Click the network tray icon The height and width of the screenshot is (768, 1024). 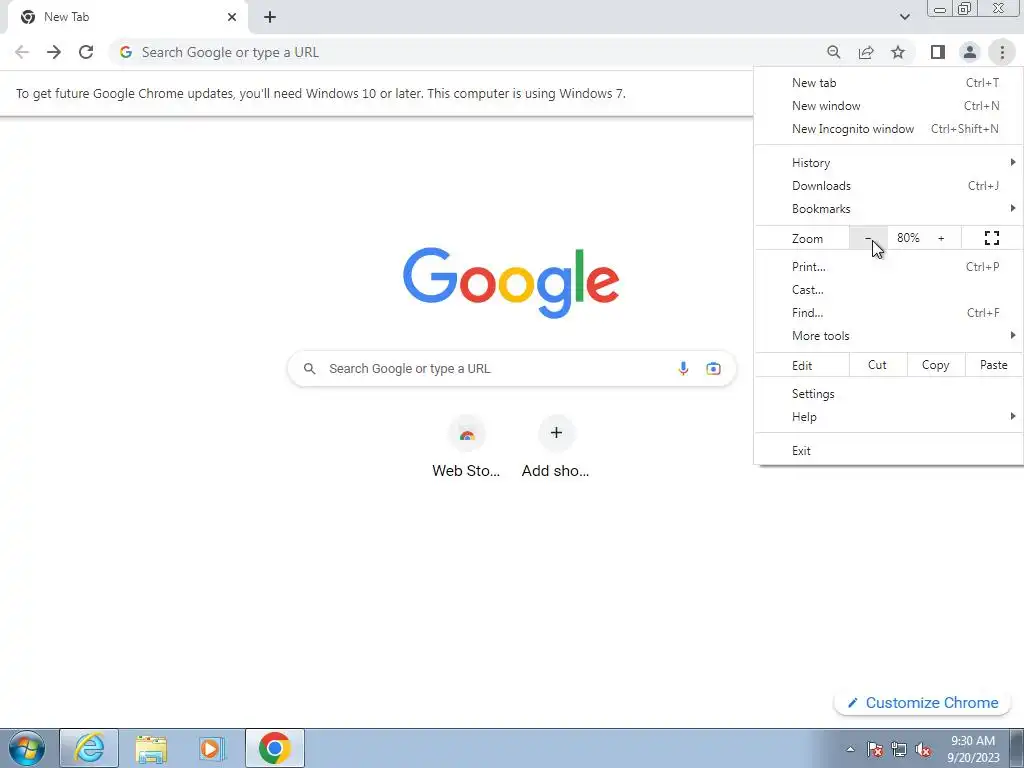tap(899, 749)
